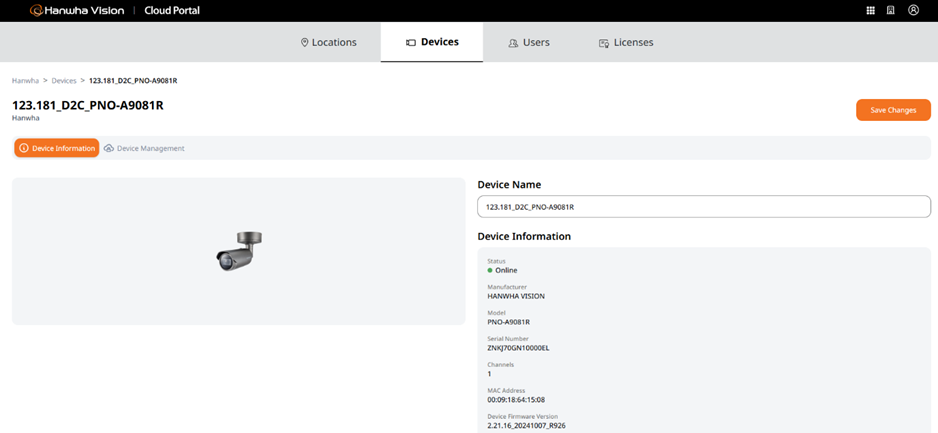The width and height of the screenshot is (938, 433).
Task: Click the page heading 123.181_D2C_PNO-A9081R
Action: (88, 105)
